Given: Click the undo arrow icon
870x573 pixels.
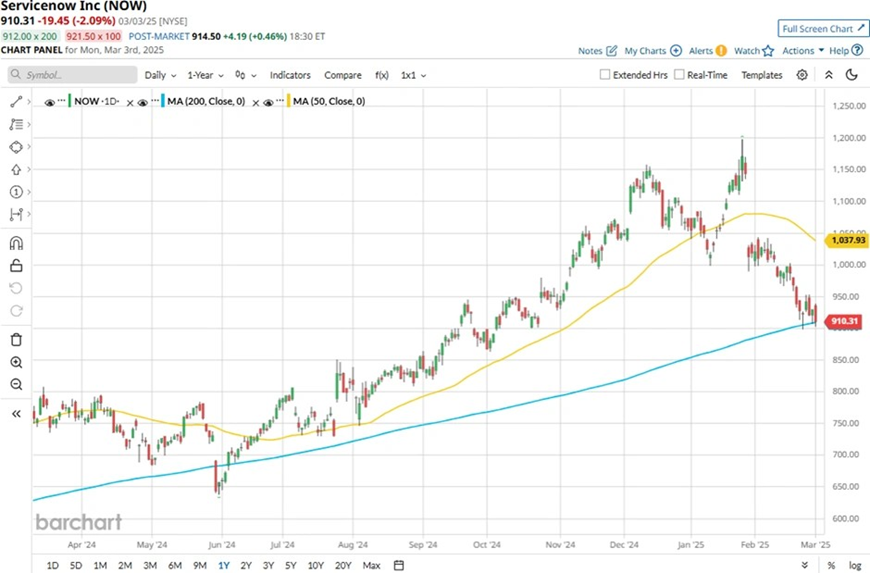Looking at the screenshot, I should click(16, 288).
